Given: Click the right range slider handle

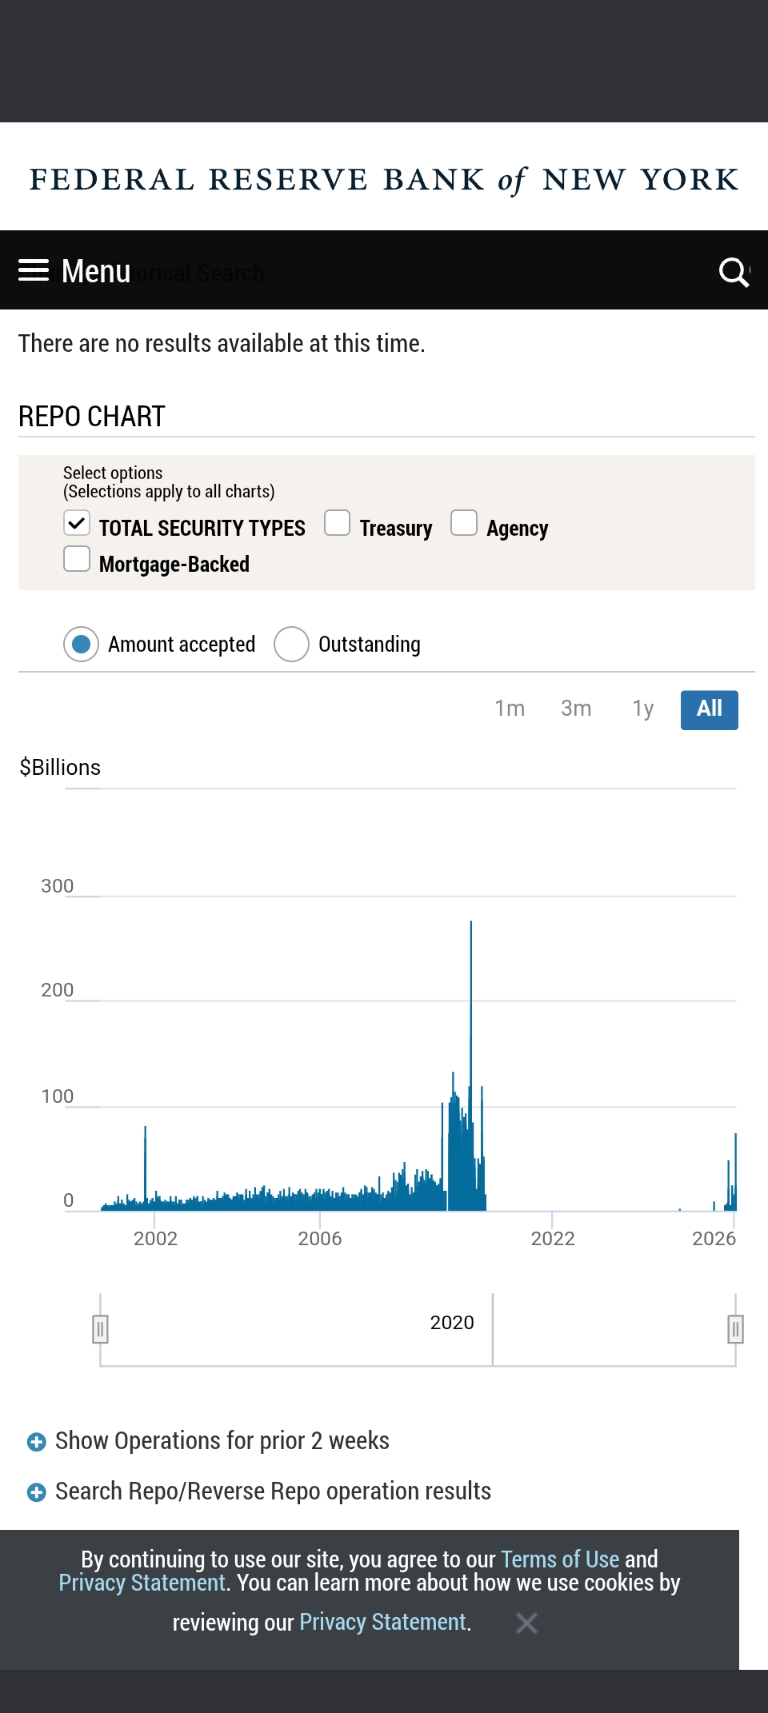Looking at the screenshot, I should click(736, 1329).
